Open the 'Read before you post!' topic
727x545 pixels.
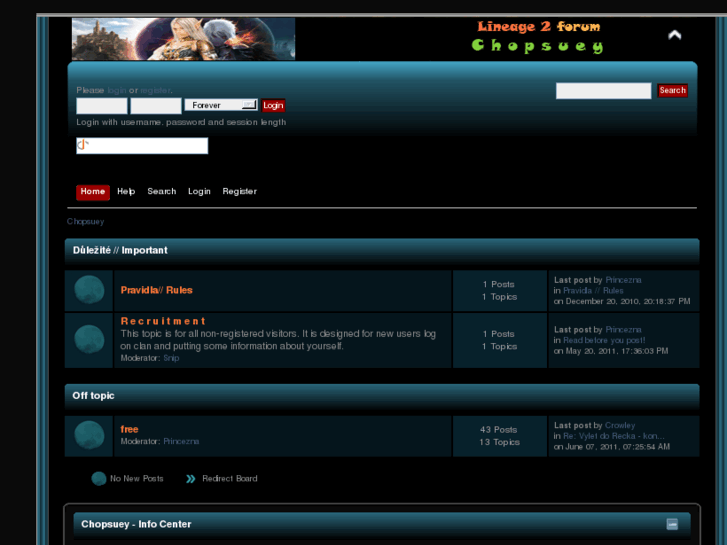(x=604, y=340)
